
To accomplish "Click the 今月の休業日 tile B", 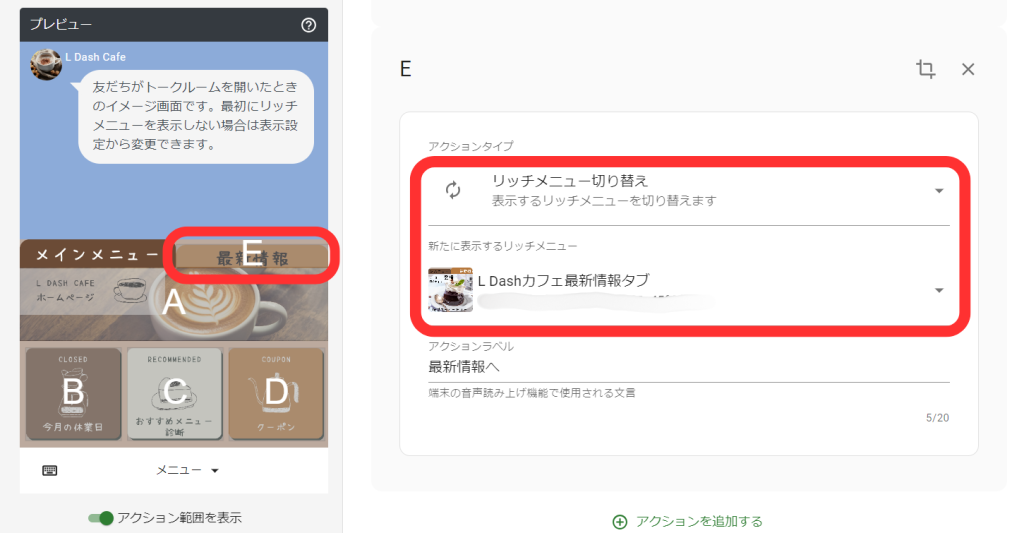I will click(73, 393).
